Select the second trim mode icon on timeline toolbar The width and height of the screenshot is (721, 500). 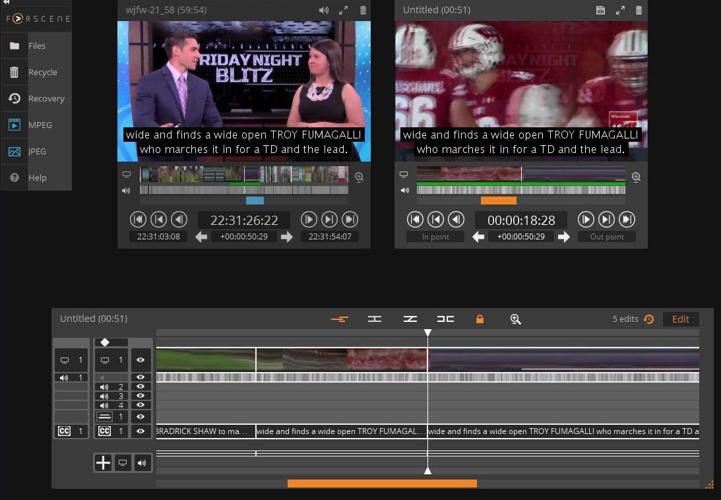click(x=375, y=319)
